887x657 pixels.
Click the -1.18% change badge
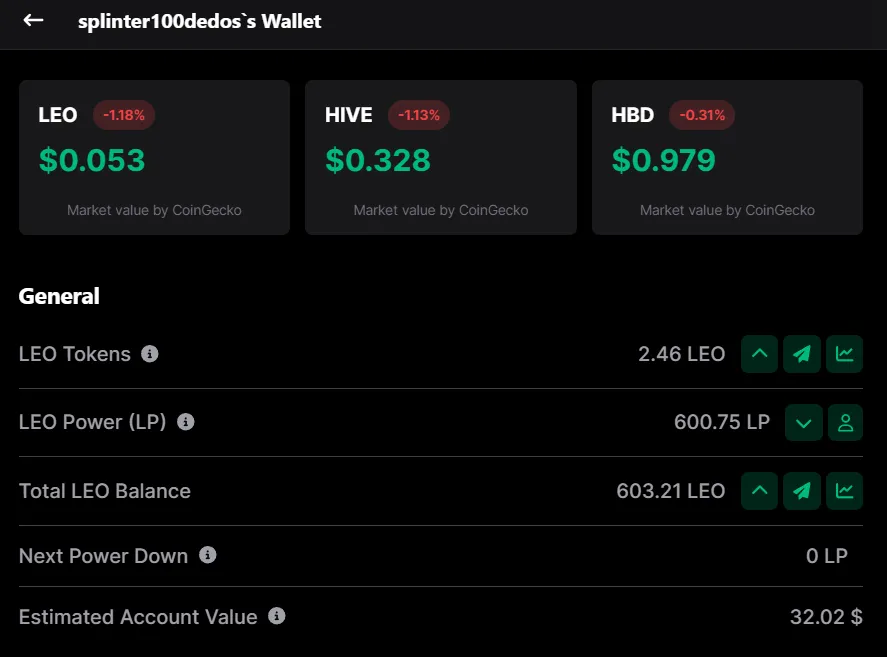(124, 115)
